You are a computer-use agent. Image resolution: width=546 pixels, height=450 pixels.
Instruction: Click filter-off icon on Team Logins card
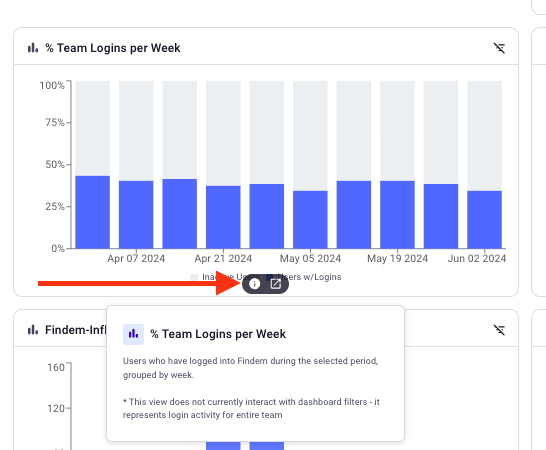499,48
